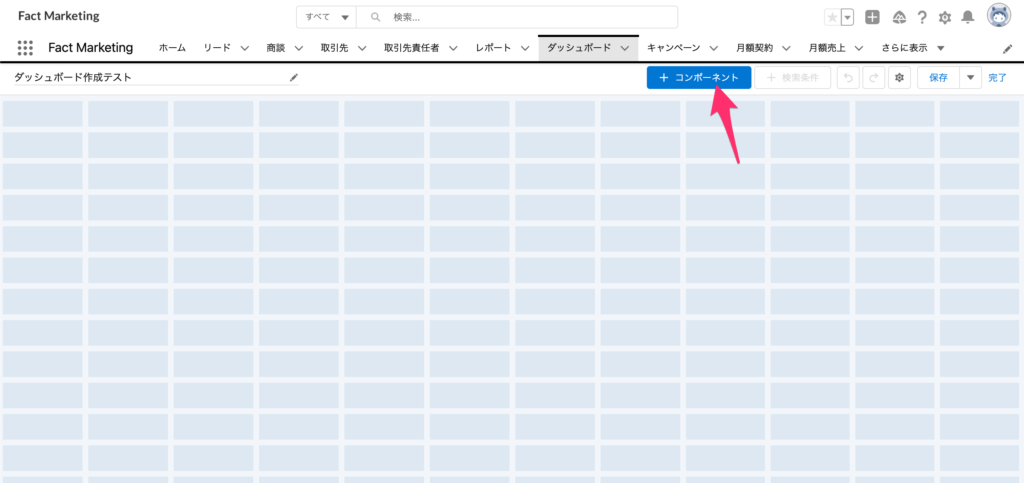Click 完了 to finish editing
1024x483 pixels.
pyautogui.click(x=997, y=78)
